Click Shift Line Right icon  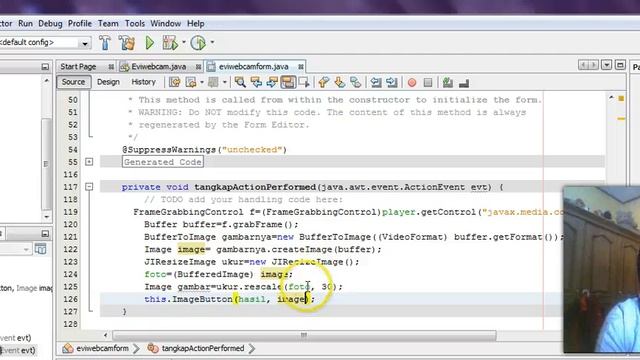(392, 82)
